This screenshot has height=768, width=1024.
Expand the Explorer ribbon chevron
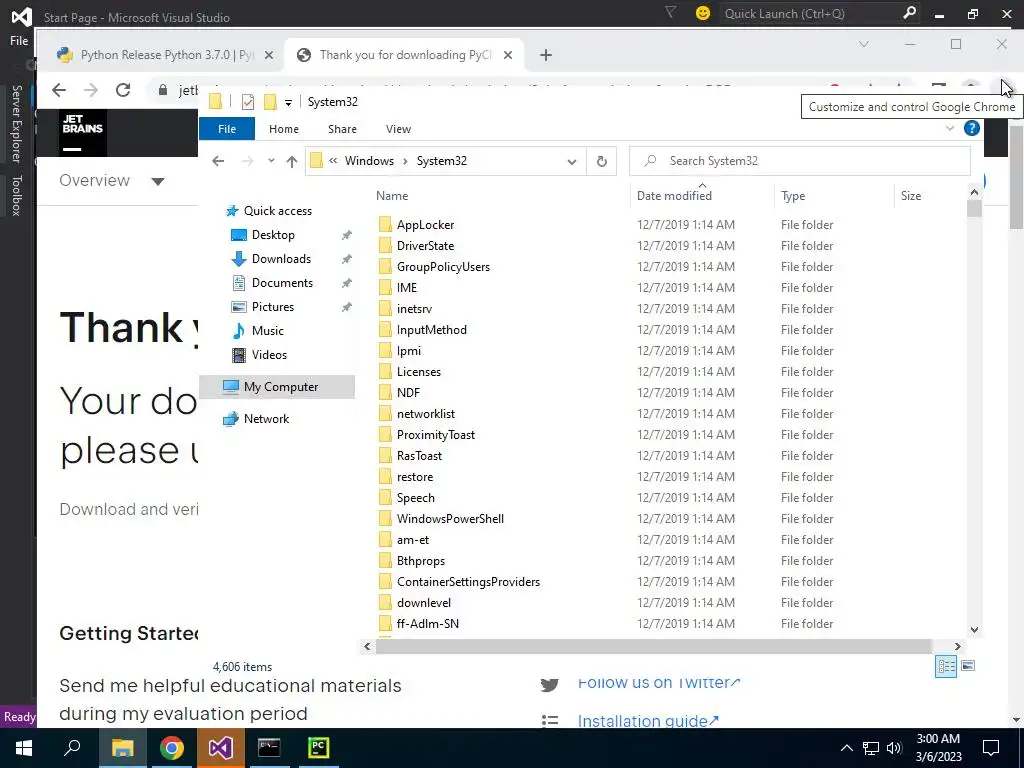950,129
